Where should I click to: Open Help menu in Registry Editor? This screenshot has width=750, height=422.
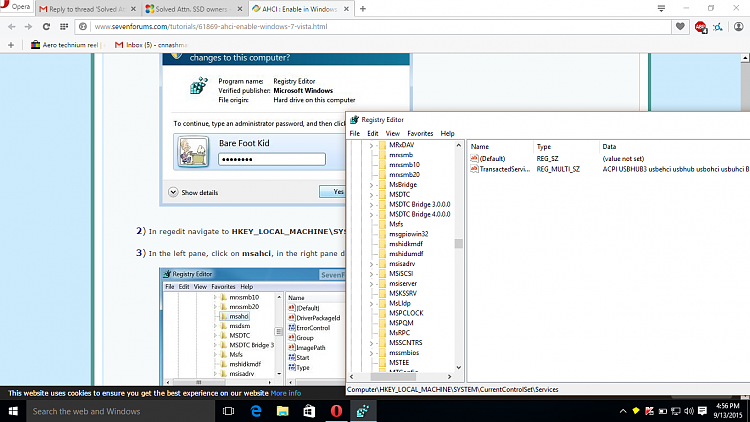pyautogui.click(x=447, y=133)
